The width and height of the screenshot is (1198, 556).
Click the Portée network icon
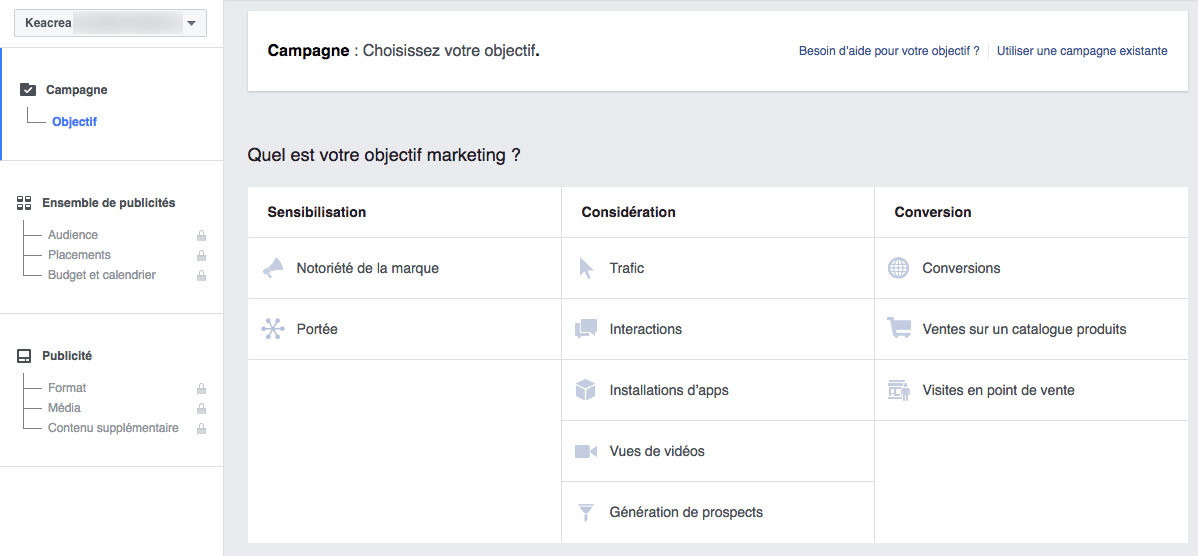[273, 329]
